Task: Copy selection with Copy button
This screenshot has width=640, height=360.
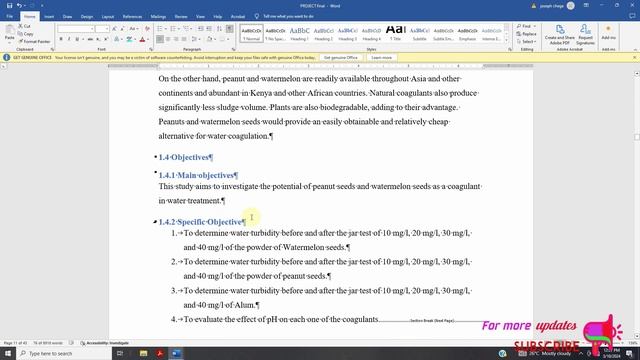Action: [x=25, y=34]
